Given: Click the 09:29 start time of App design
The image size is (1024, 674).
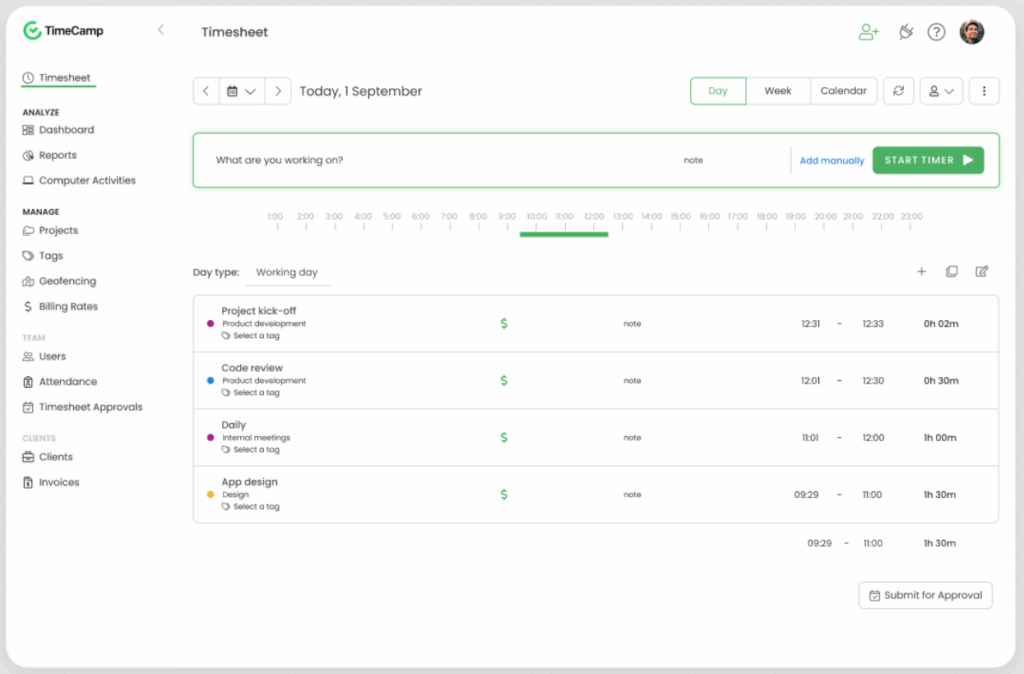Looking at the screenshot, I should [807, 494].
